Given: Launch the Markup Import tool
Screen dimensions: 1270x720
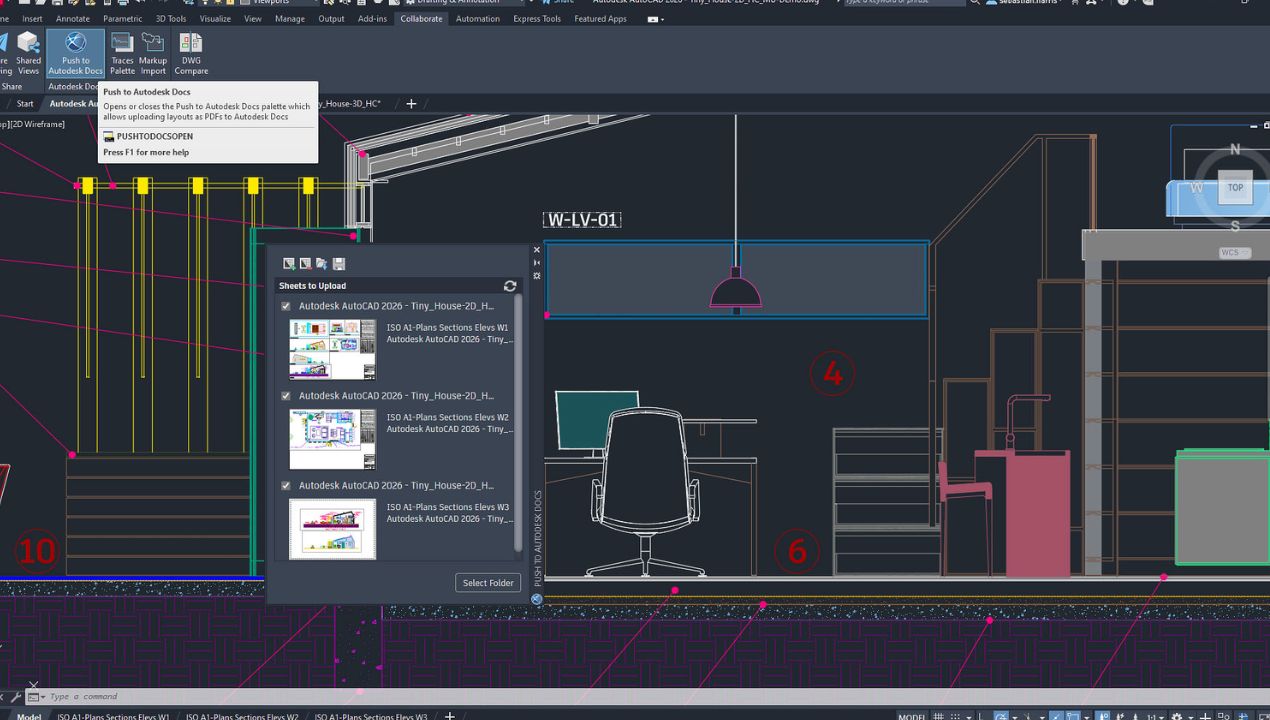Looking at the screenshot, I should (x=153, y=53).
